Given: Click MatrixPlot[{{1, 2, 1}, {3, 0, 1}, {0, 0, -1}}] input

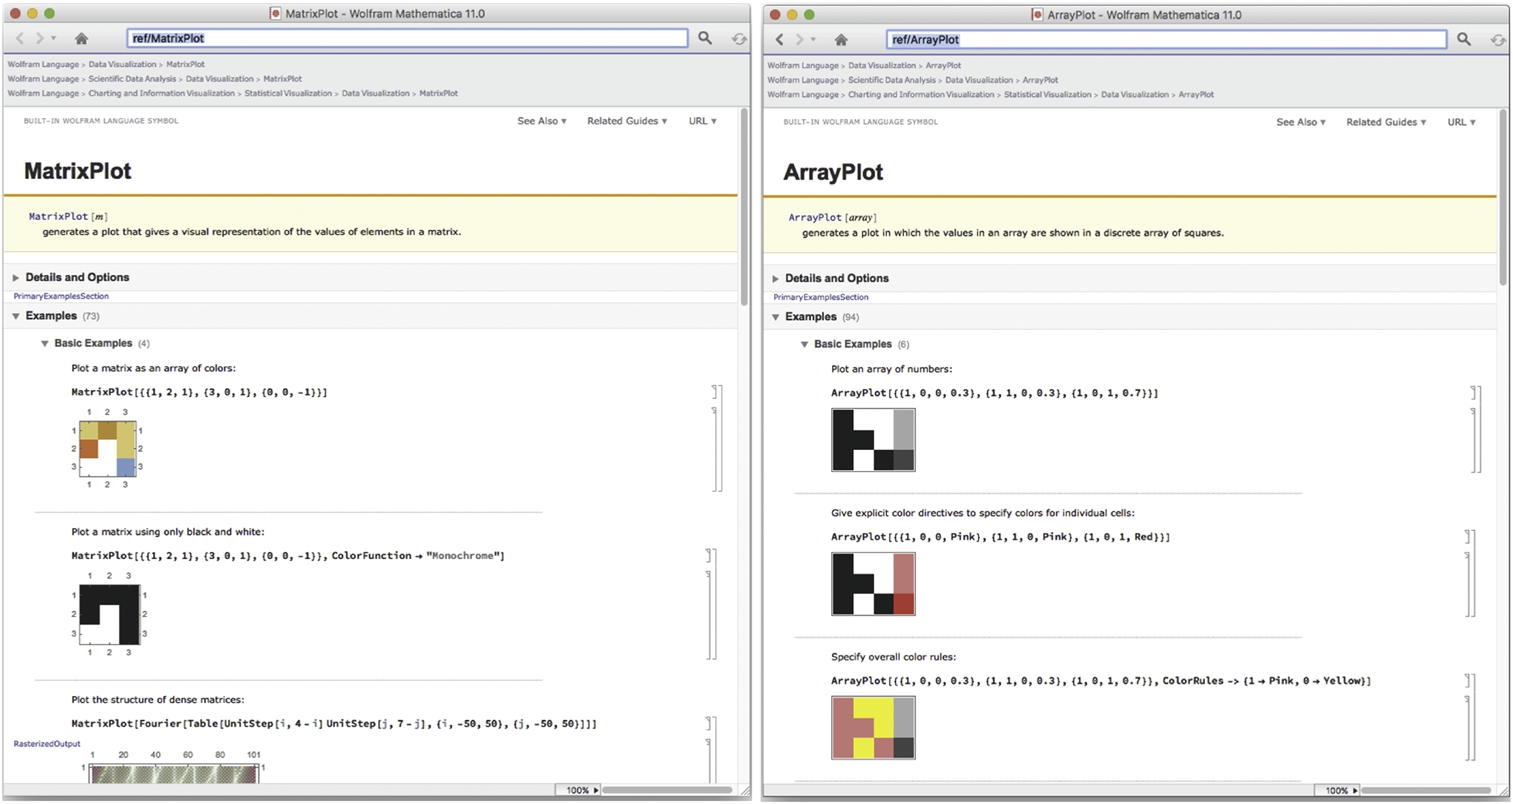Looking at the screenshot, I should click(199, 392).
